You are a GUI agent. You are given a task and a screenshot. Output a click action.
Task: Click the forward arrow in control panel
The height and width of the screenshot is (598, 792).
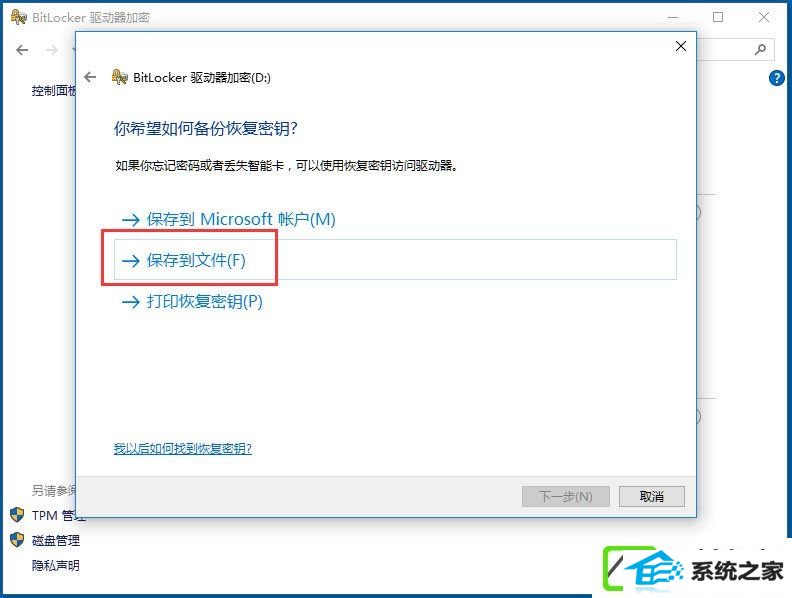pos(52,50)
